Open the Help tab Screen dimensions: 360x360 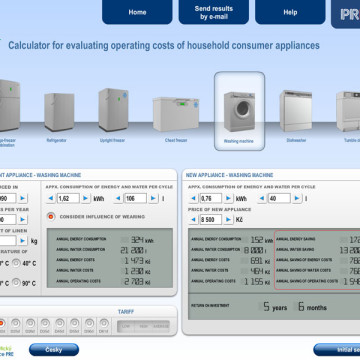[x=290, y=12]
